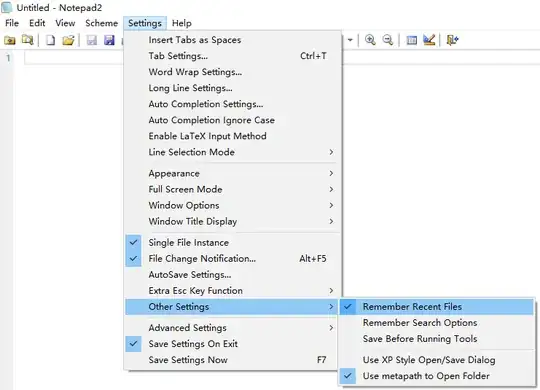Open the Help menu
540x390 pixels.
(x=181, y=23)
